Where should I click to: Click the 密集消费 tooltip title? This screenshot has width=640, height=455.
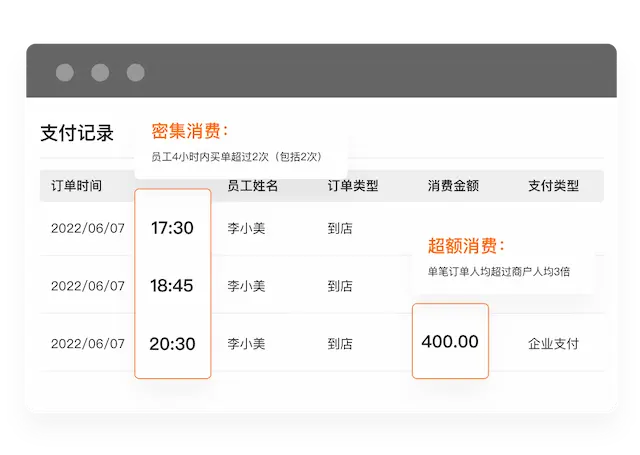click(x=190, y=131)
